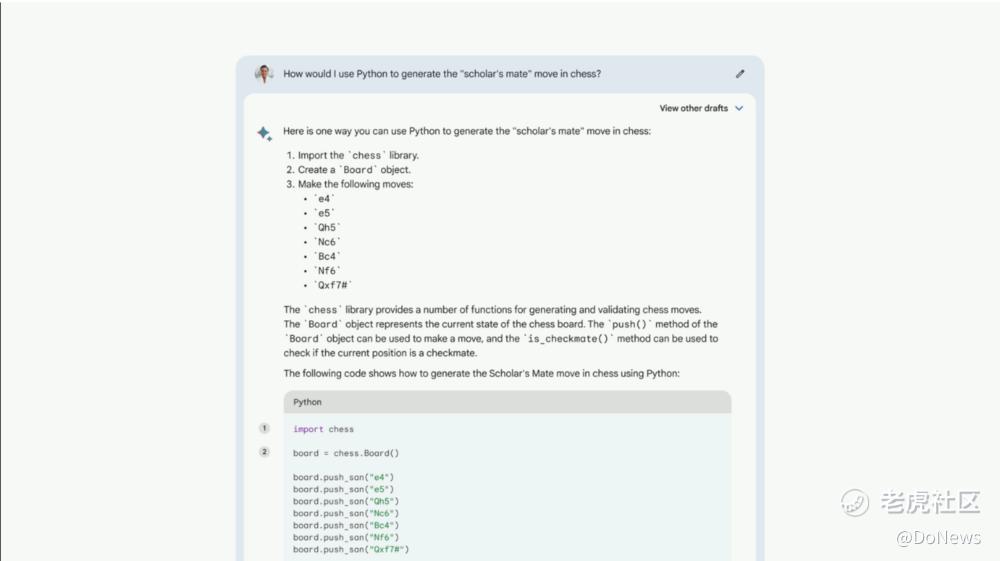Click the "import chess" code line
This screenshot has width=1000, height=561.
[323, 429]
